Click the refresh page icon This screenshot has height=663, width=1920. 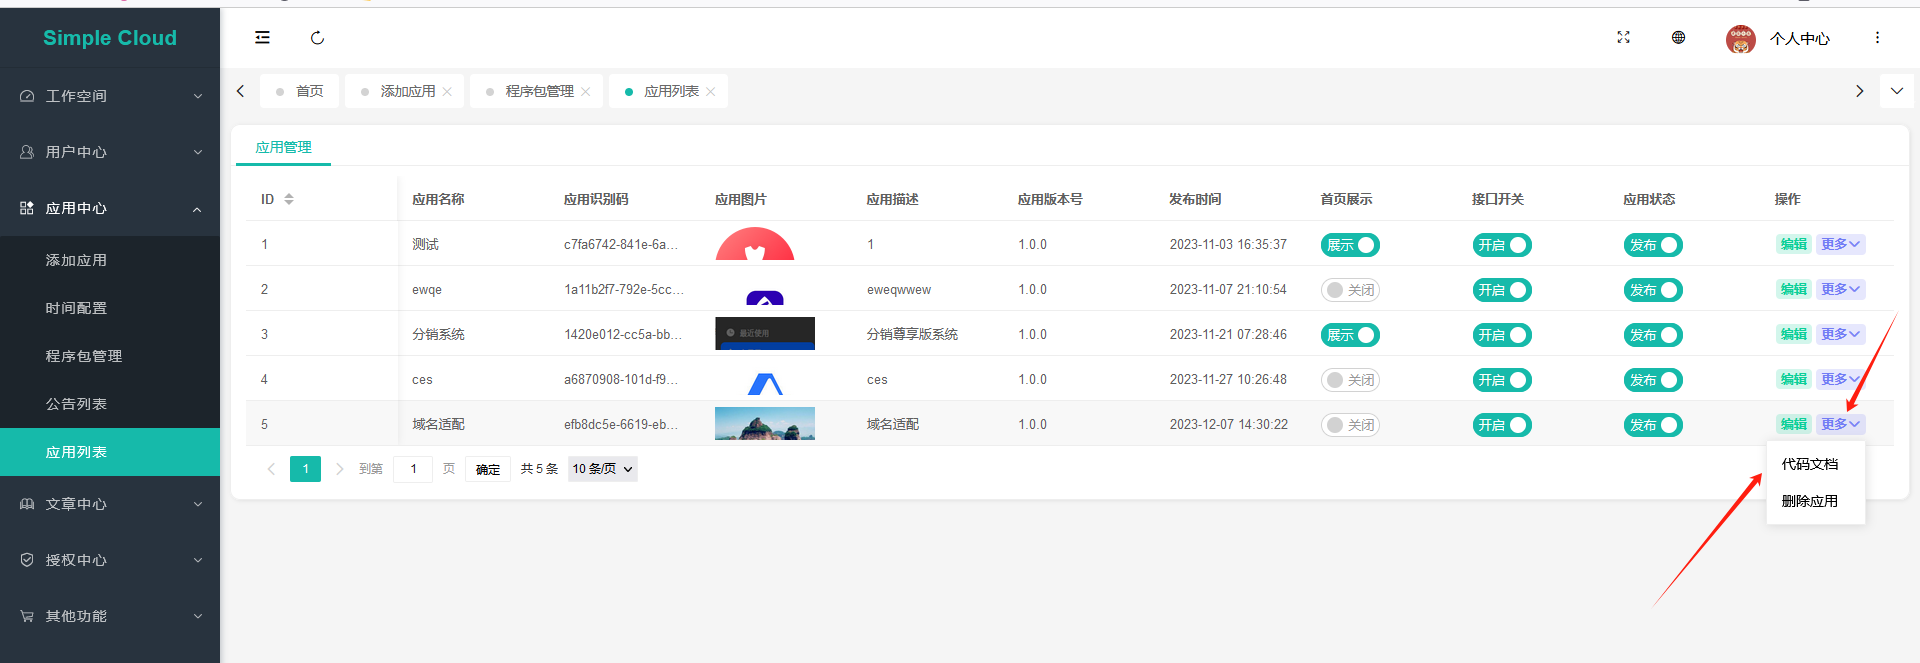318,38
